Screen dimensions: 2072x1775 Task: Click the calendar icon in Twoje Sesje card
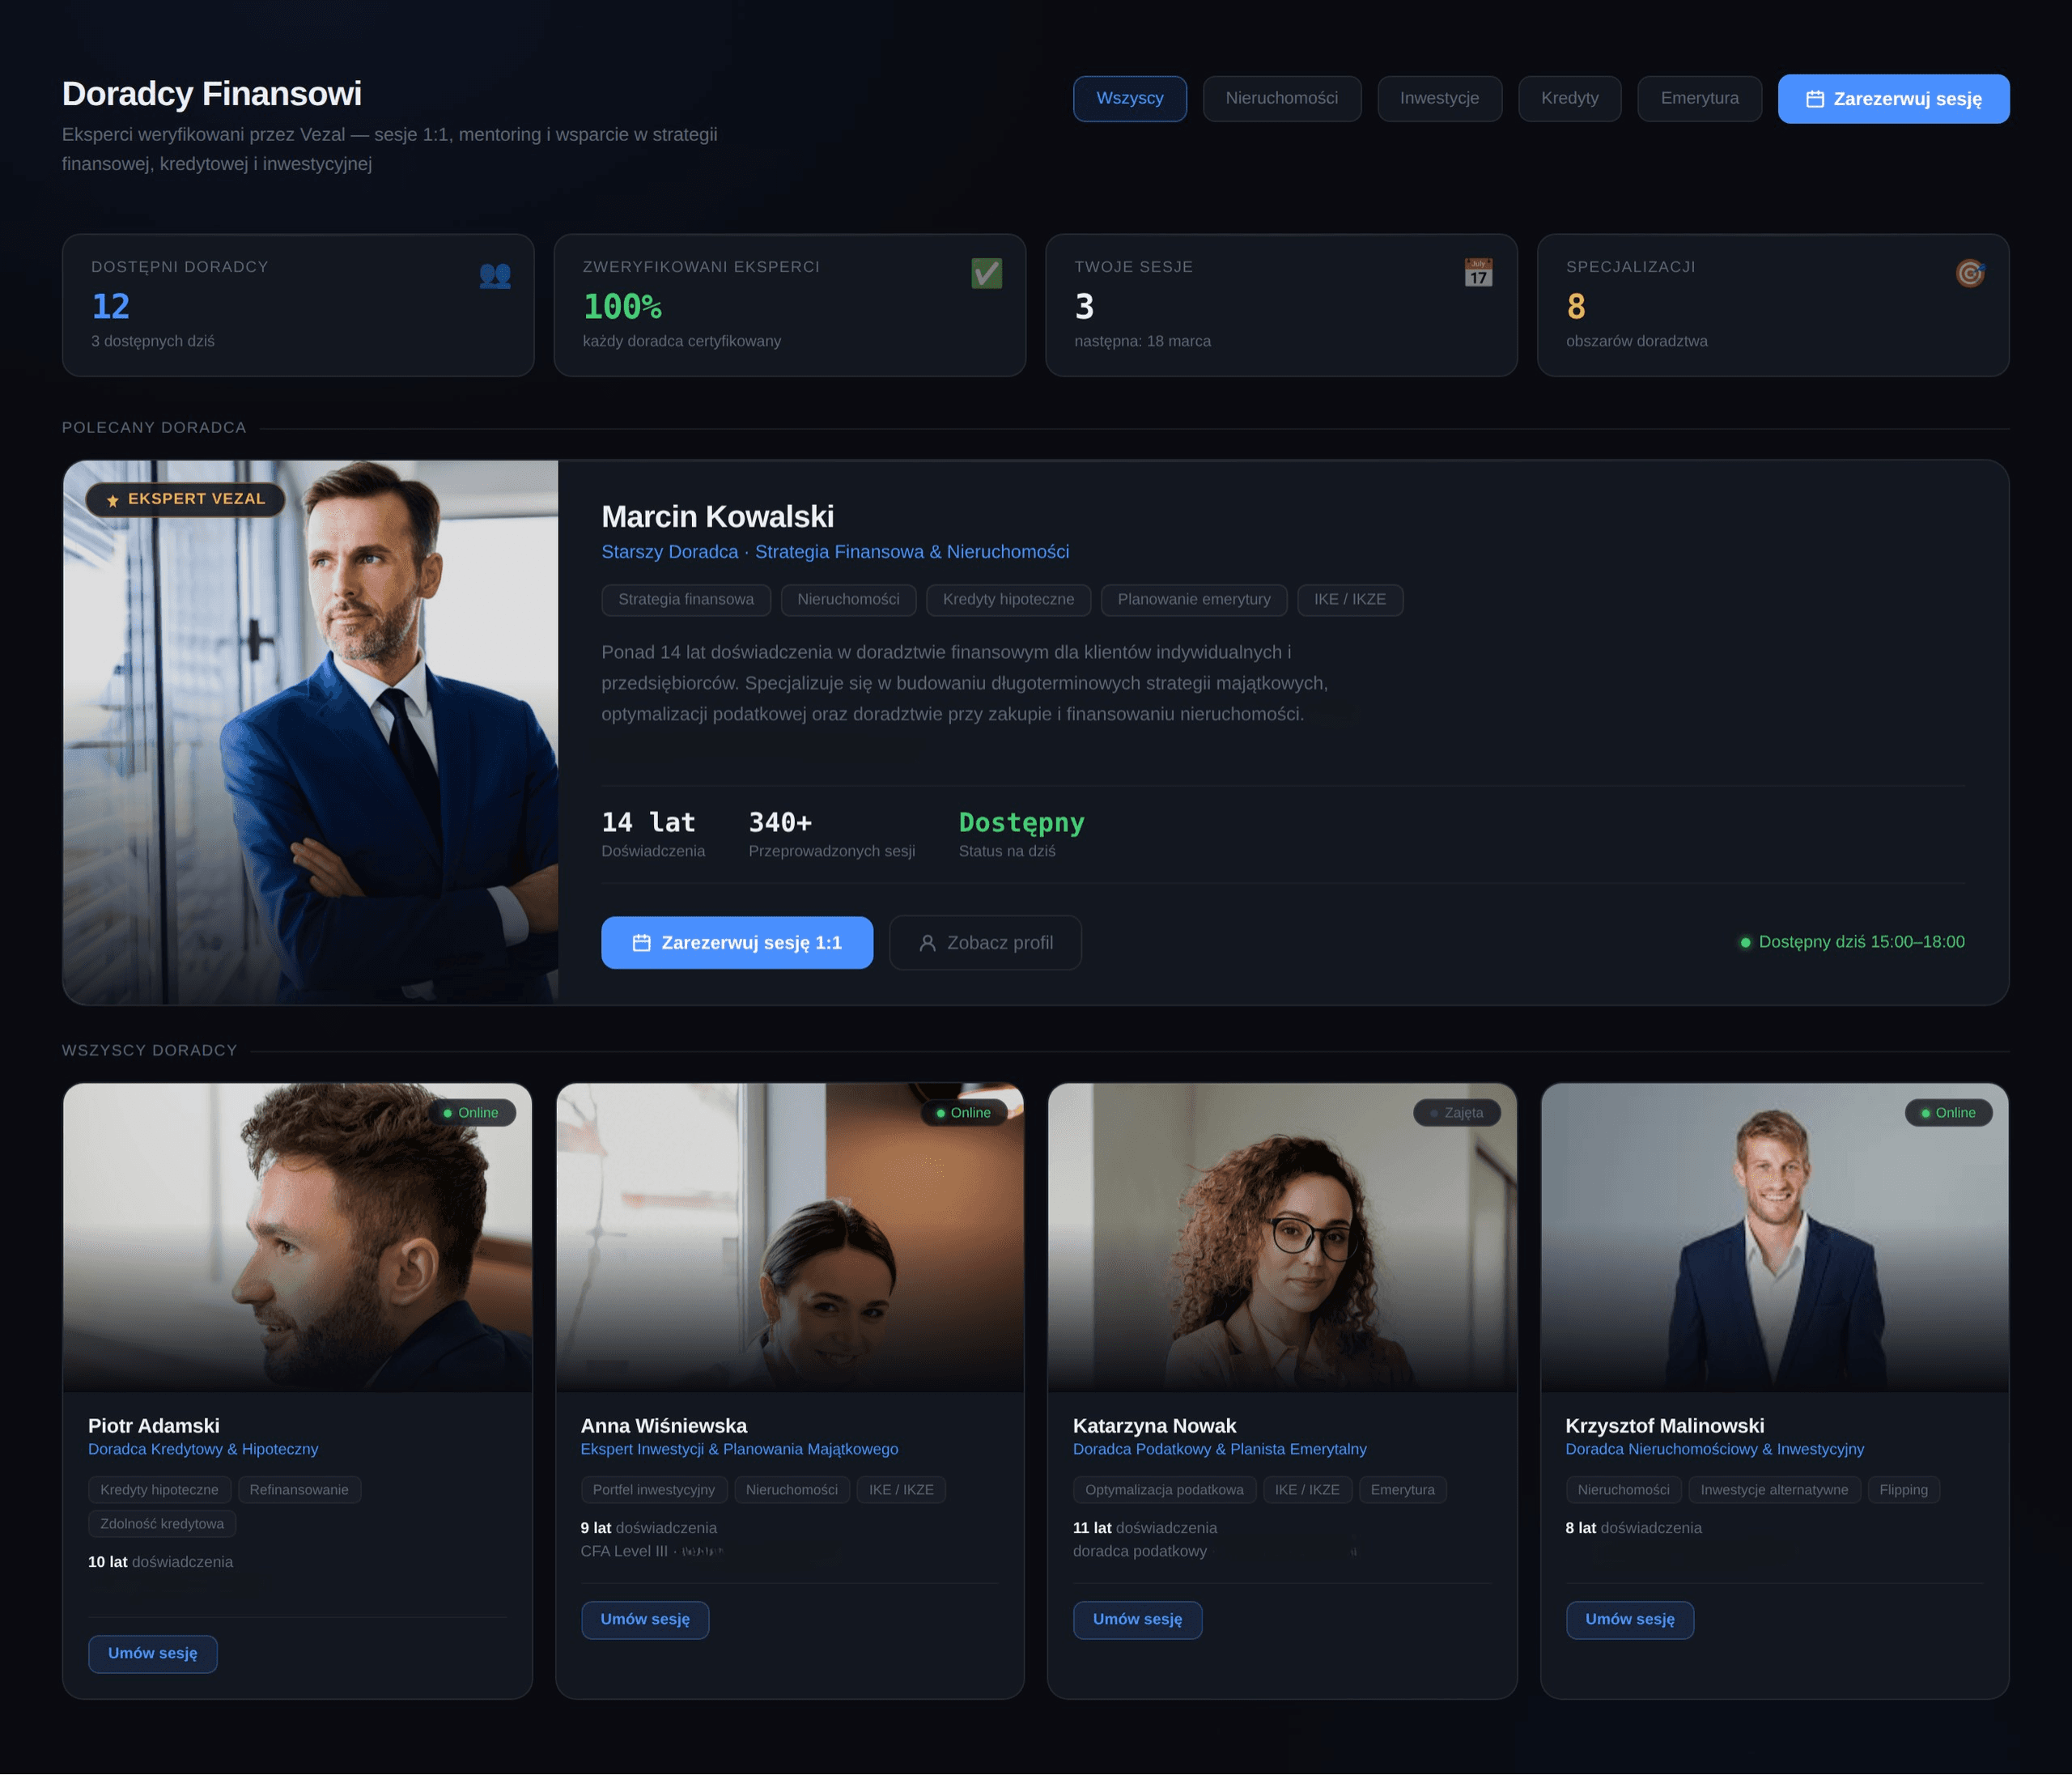1478,273
